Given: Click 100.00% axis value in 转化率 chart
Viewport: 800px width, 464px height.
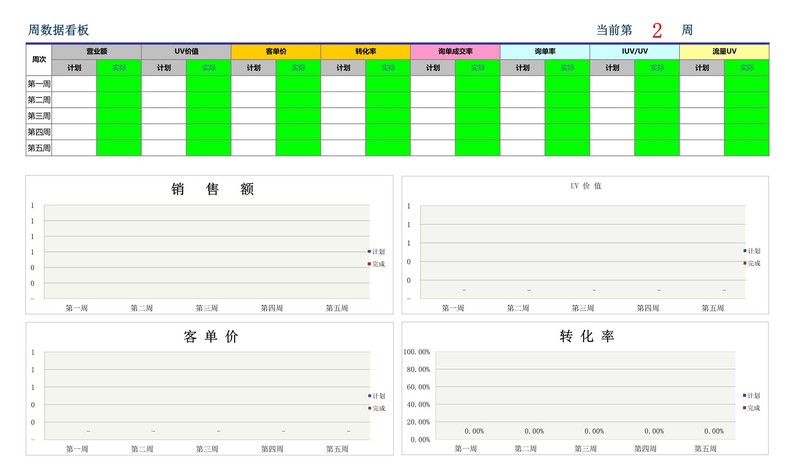Looking at the screenshot, I should point(417,352).
